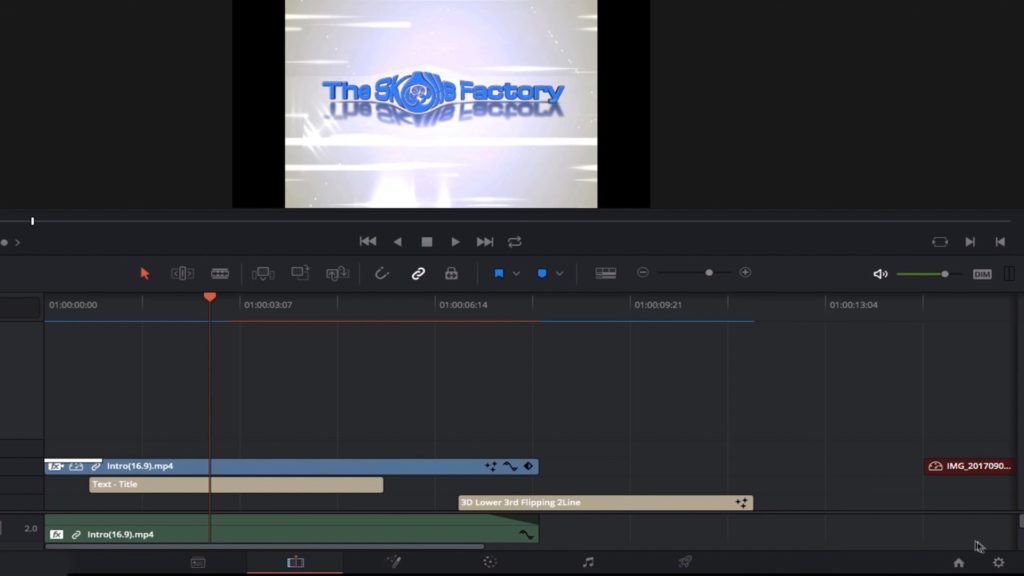Toggle the snapping magnet
The image size is (1024, 576).
(x=381, y=272)
